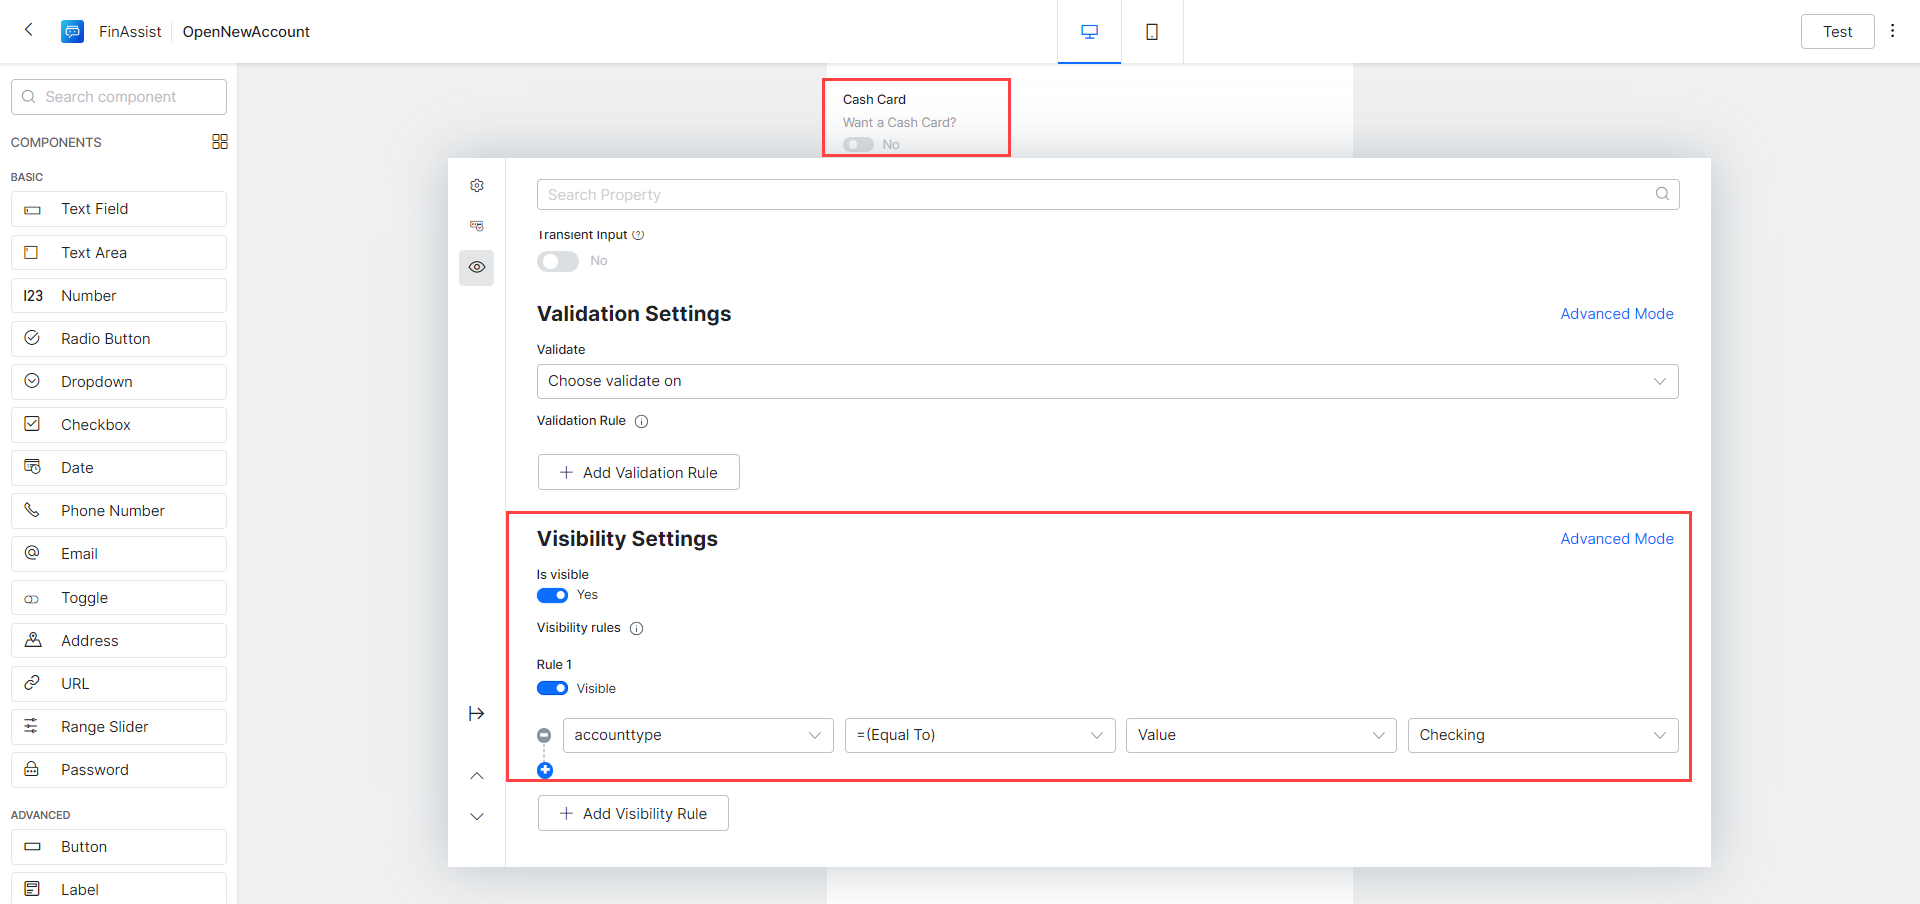Add condition with blue plus icon
Image resolution: width=1920 pixels, height=904 pixels.
click(x=545, y=770)
